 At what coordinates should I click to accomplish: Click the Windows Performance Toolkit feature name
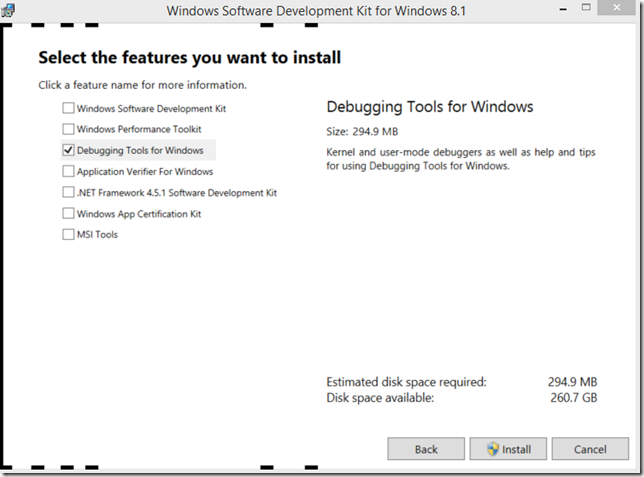point(139,129)
